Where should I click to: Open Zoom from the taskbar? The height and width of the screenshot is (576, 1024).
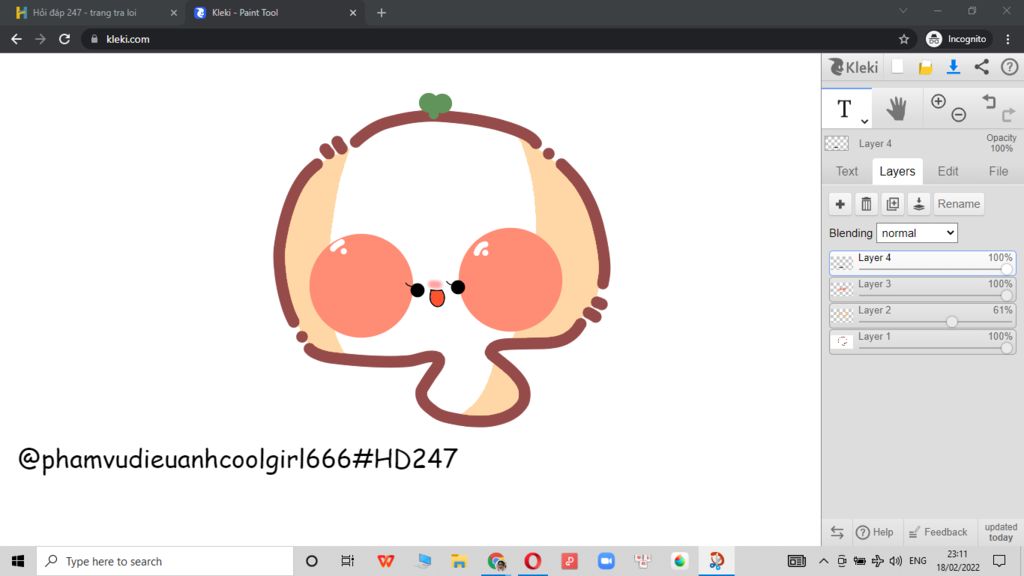point(606,561)
